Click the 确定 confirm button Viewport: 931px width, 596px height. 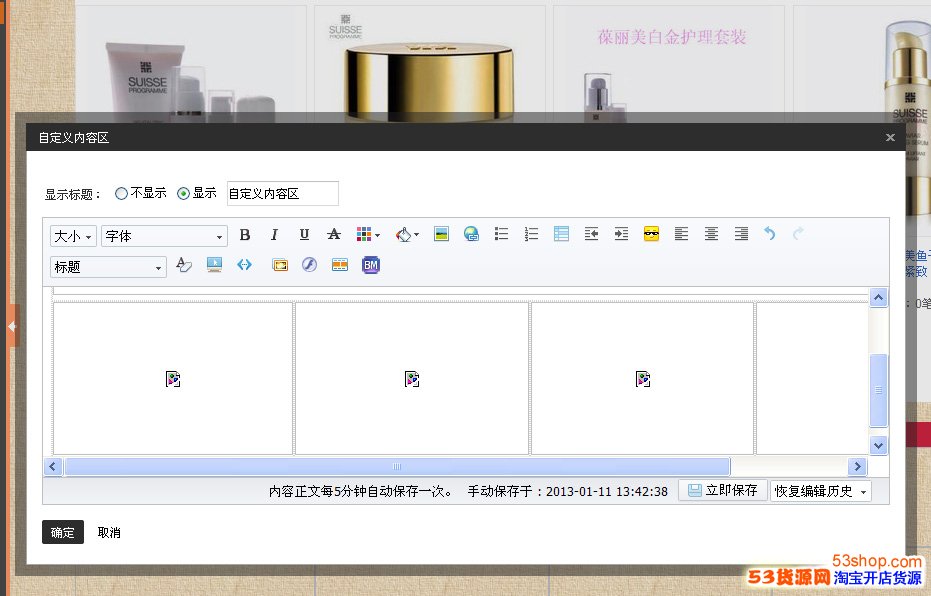click(62, 532)
